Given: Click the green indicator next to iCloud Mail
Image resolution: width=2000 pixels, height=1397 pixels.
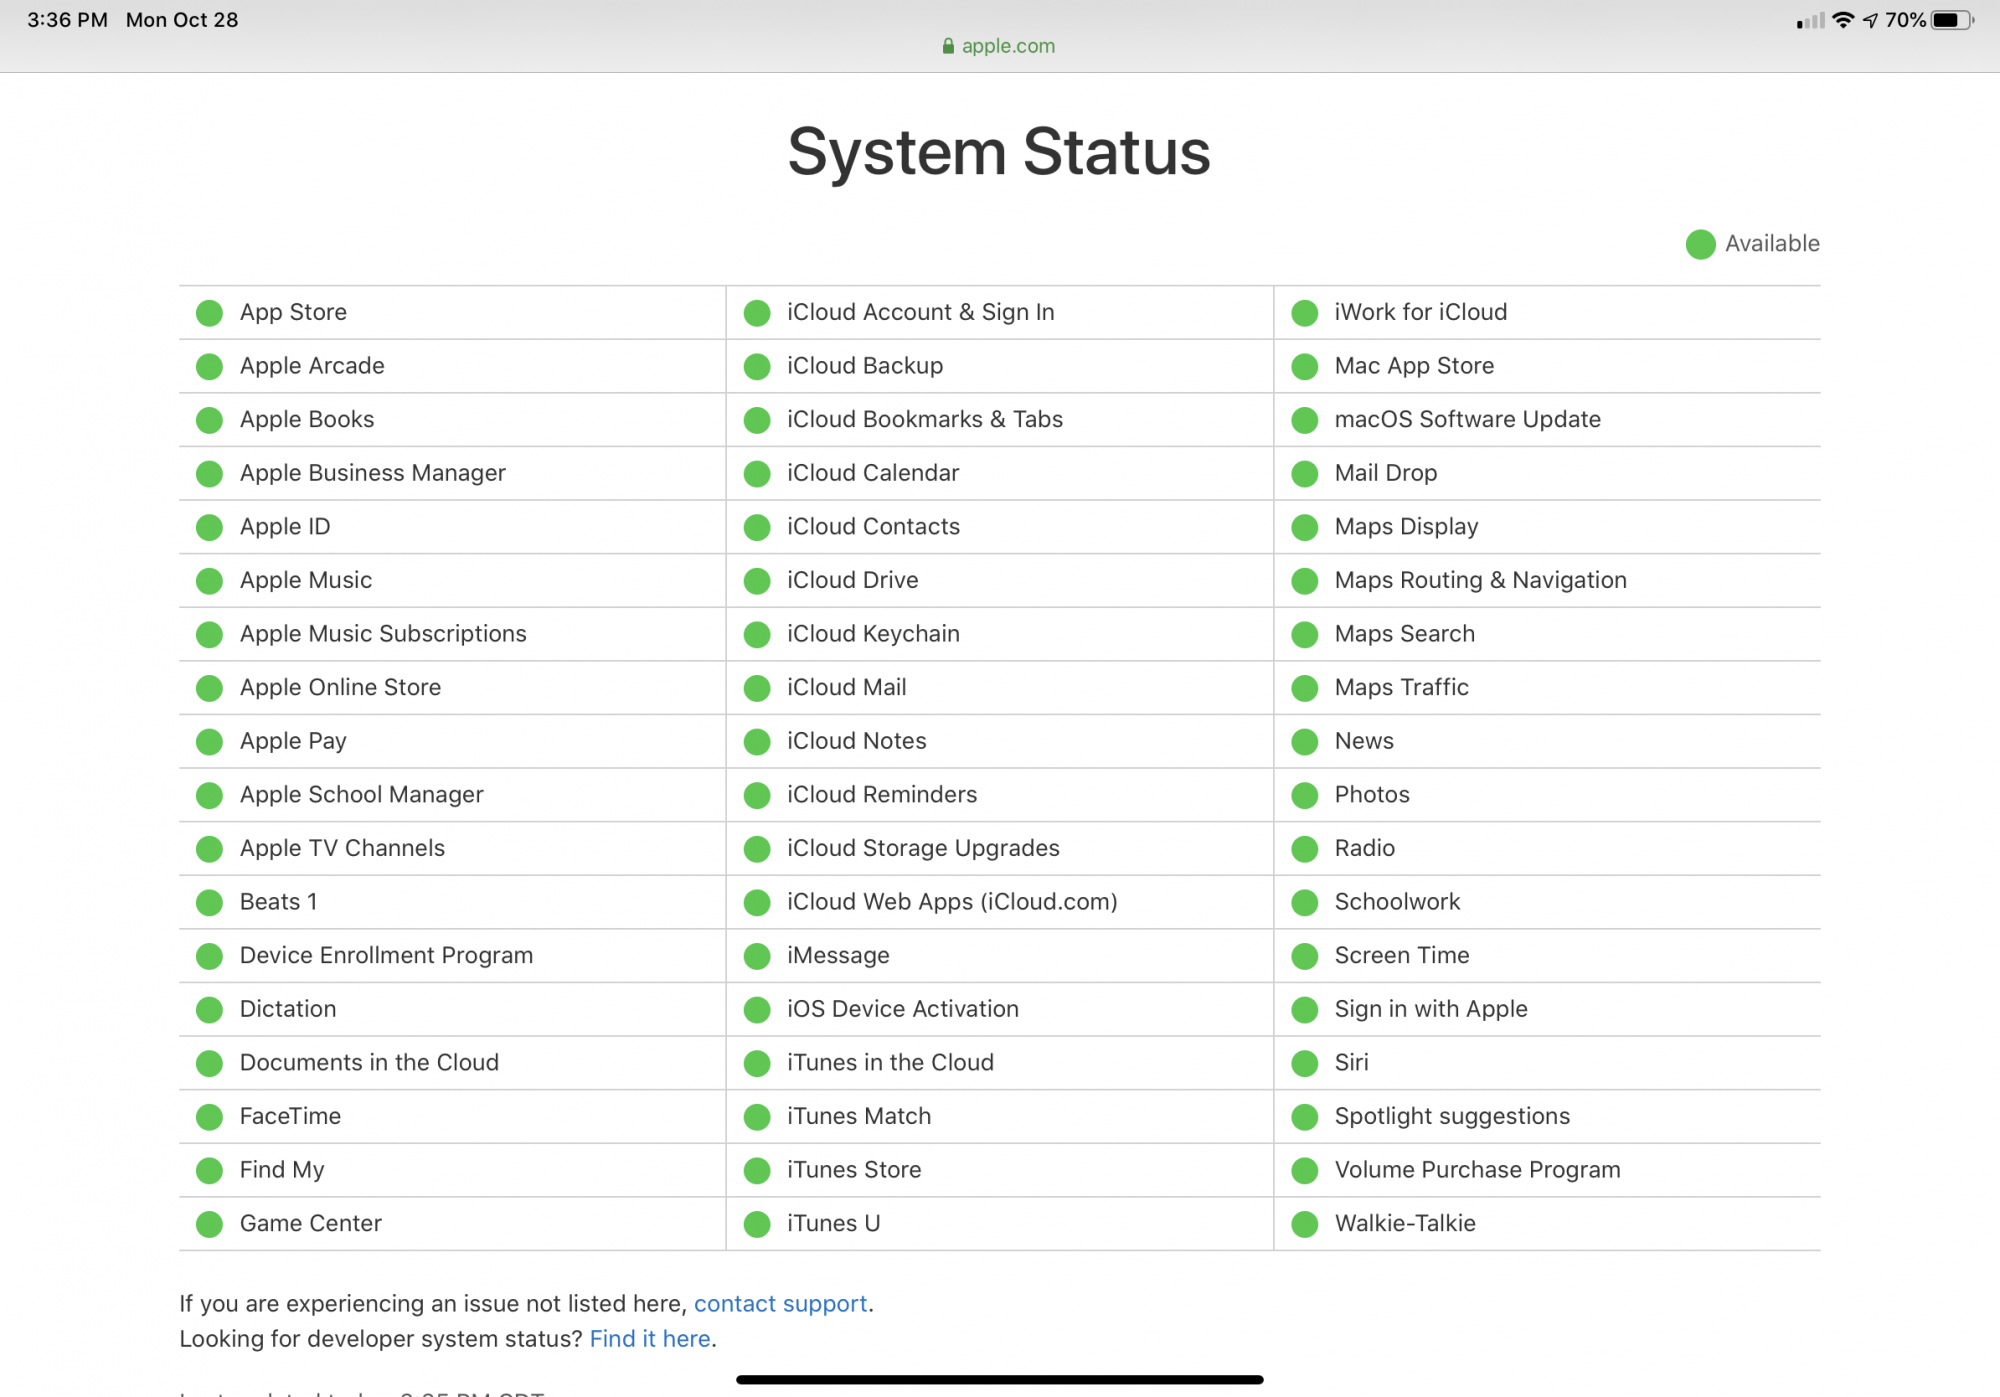Looking at the screenshot, I should [757, 688].
